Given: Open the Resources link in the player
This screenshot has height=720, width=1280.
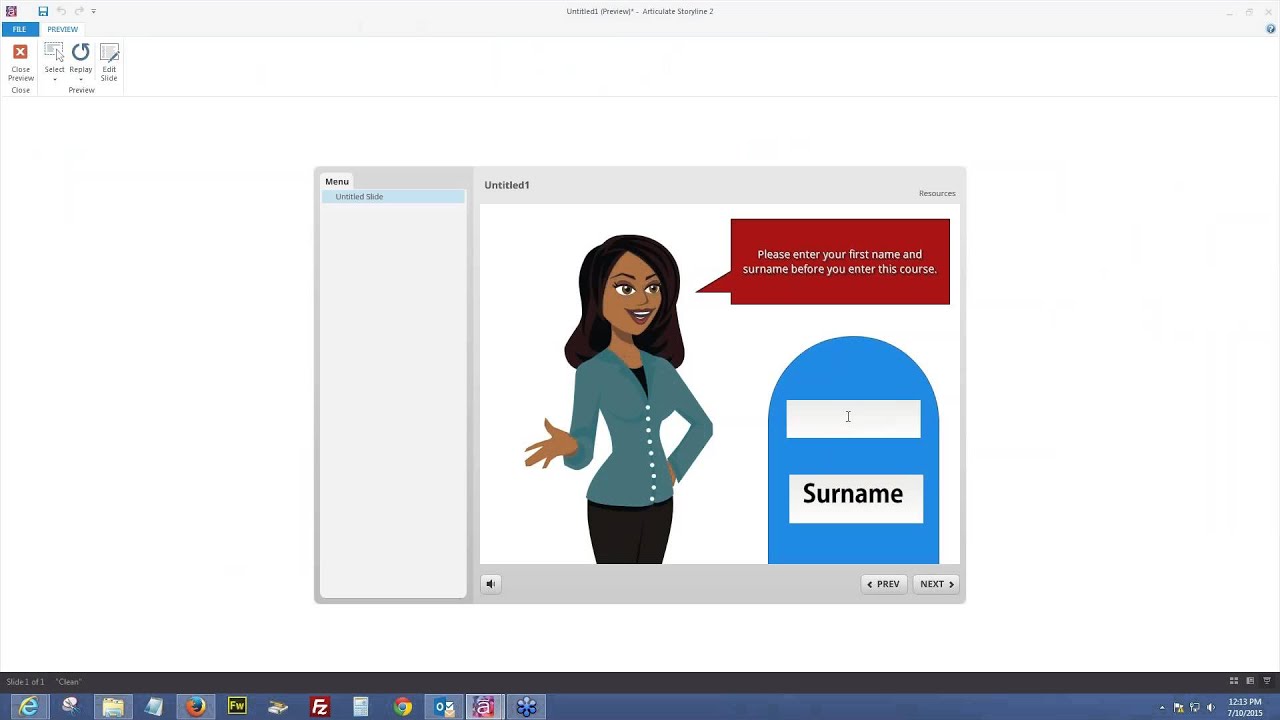Looking at the screenshot, I should pos(937,193).
